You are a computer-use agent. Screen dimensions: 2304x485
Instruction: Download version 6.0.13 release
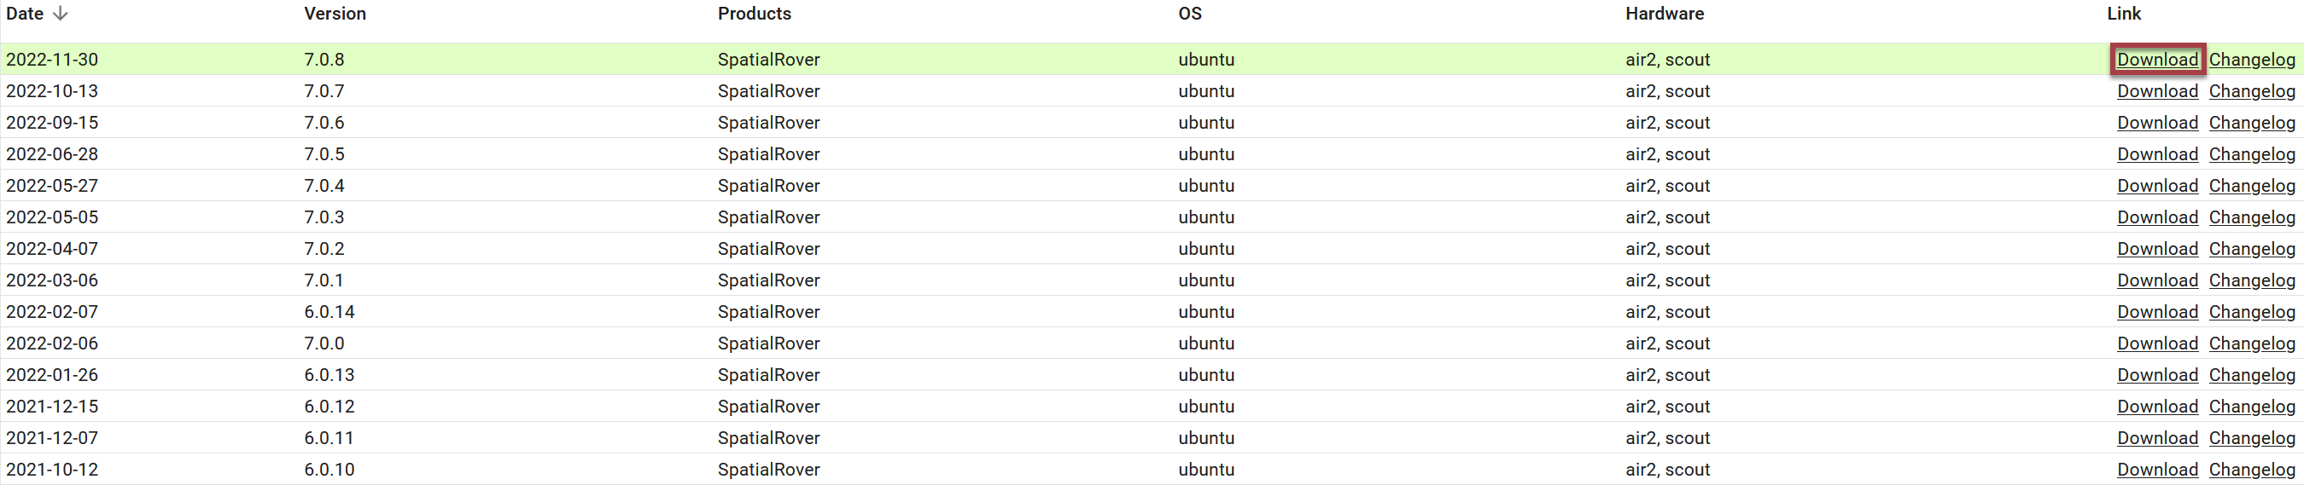2157,375
